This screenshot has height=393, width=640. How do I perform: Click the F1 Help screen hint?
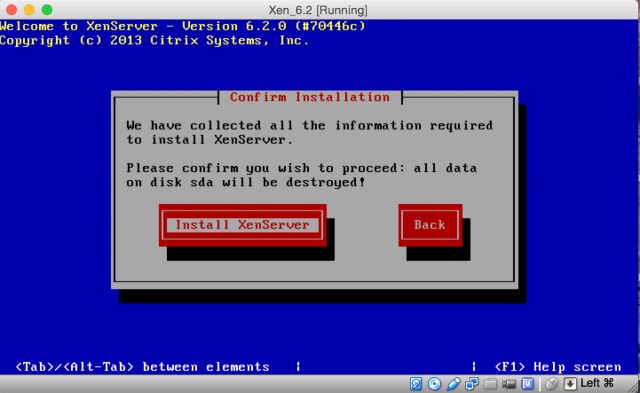pos(558,367)
